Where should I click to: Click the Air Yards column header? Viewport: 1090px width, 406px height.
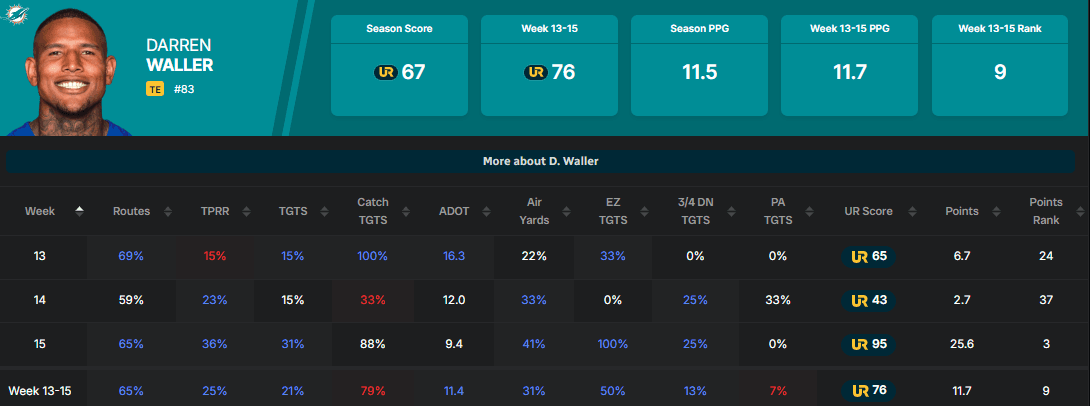(534, 211)
